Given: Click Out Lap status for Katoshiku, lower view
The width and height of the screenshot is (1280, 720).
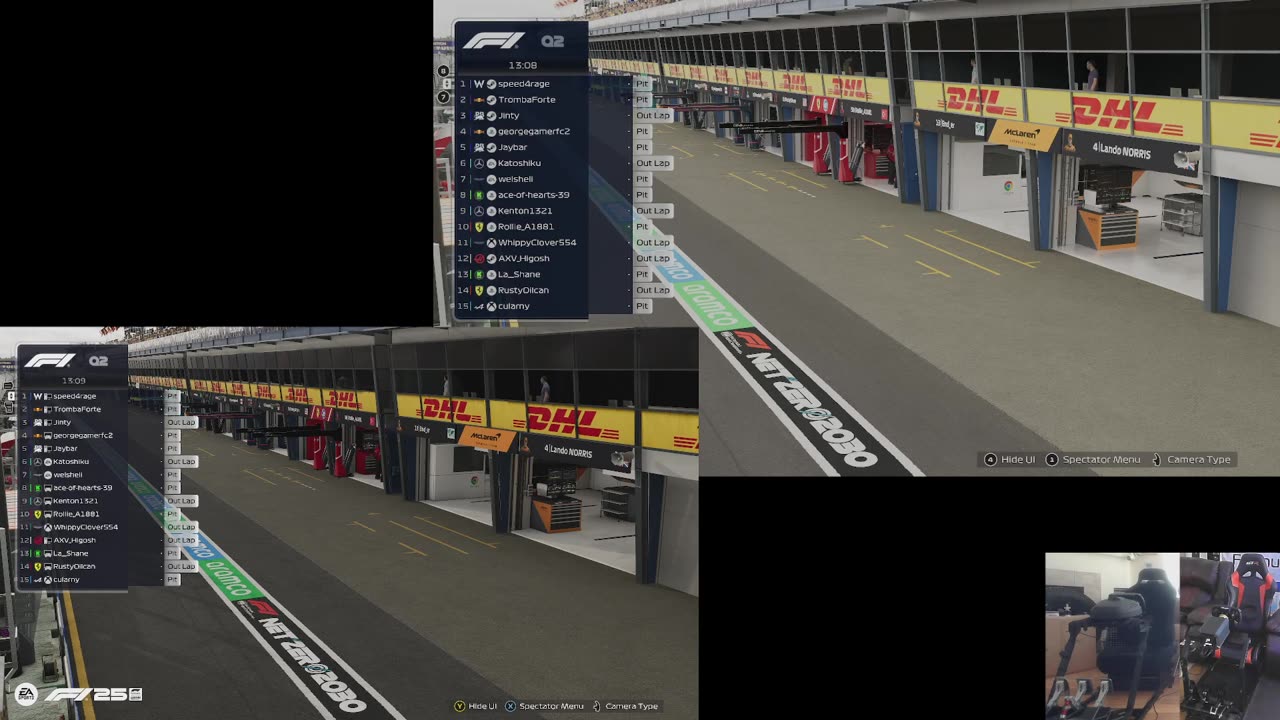Looking at the screenshot, I should click(181, 462).
